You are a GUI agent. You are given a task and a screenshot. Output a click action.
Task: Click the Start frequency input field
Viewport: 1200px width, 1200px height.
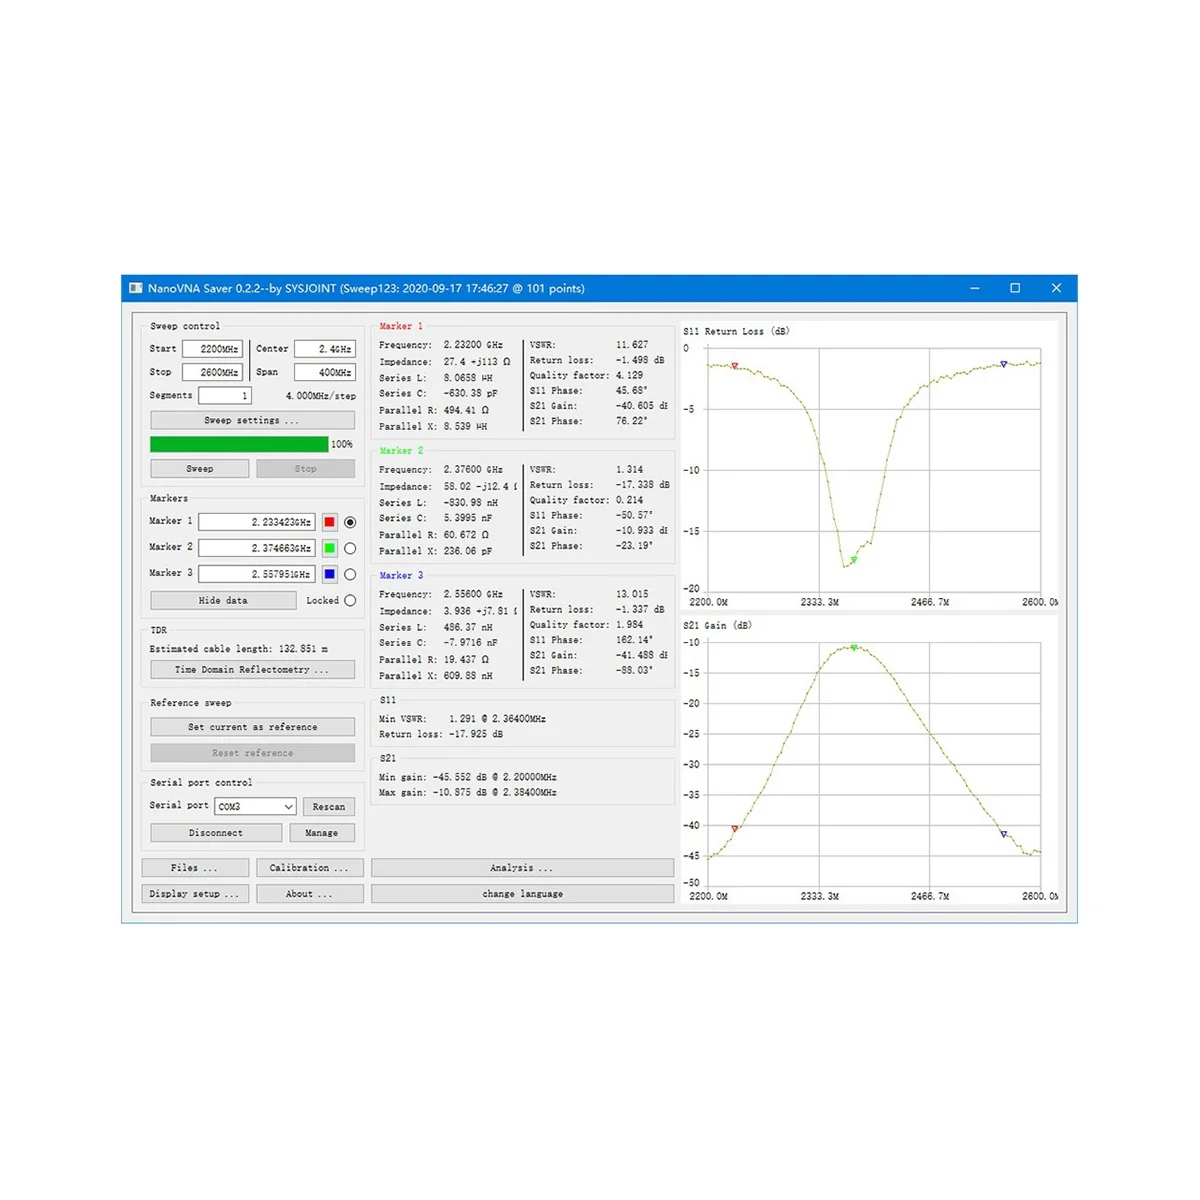click(212, 349)
